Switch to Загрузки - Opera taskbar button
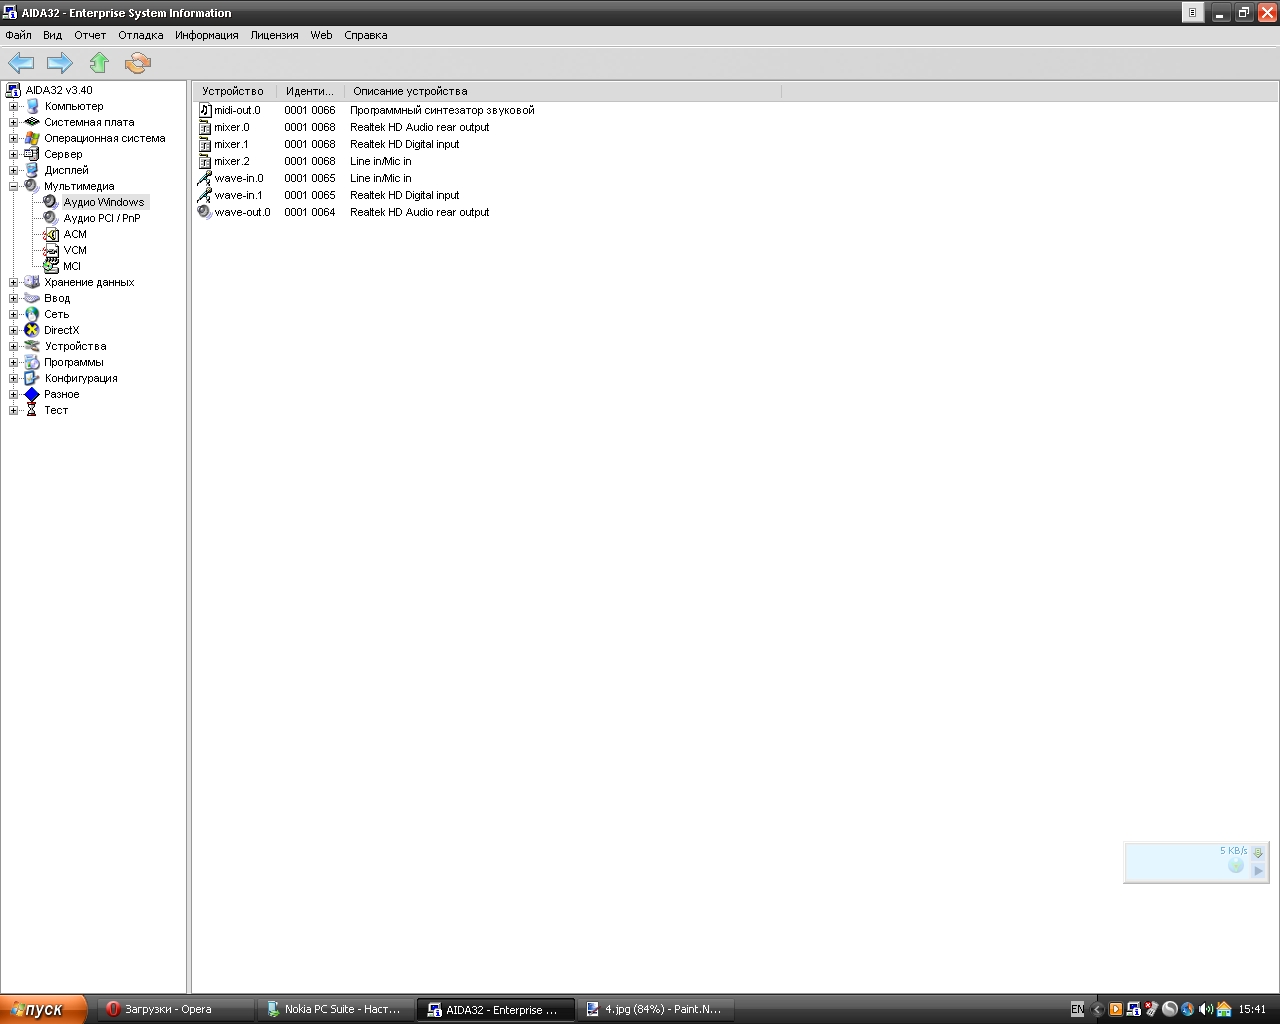 [x=175, y=1010]
